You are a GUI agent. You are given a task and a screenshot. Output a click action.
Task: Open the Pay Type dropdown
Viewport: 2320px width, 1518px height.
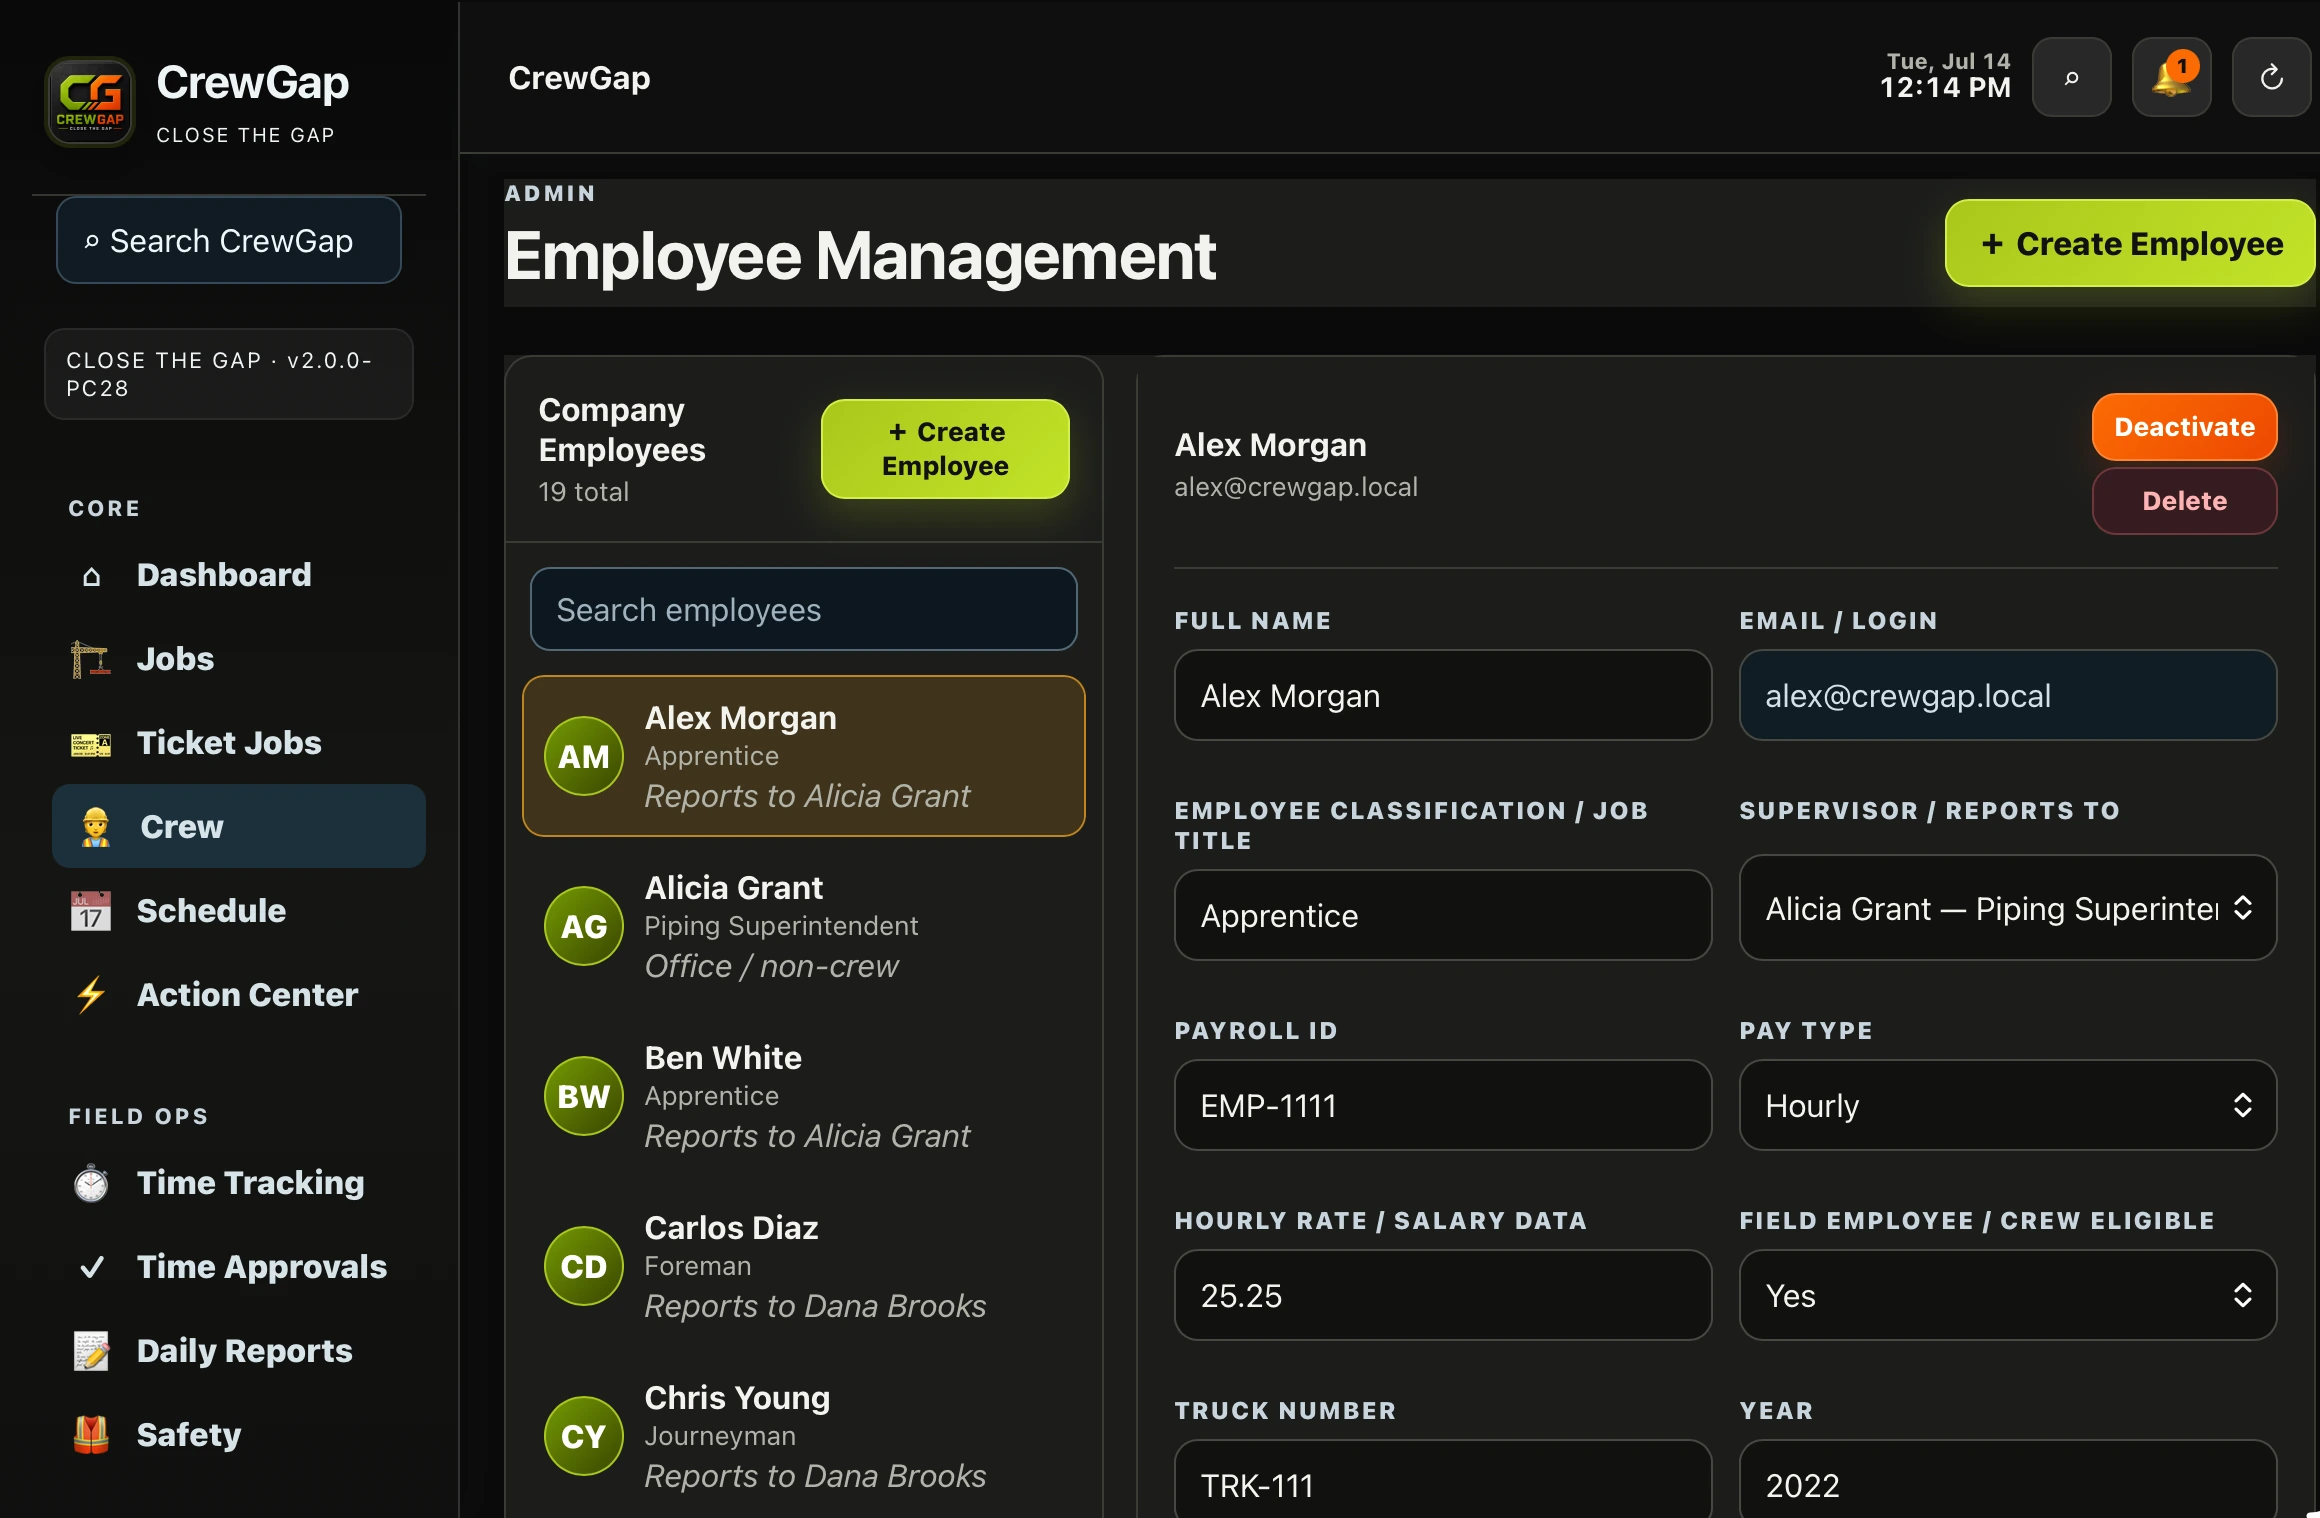coord(2007,1105)
